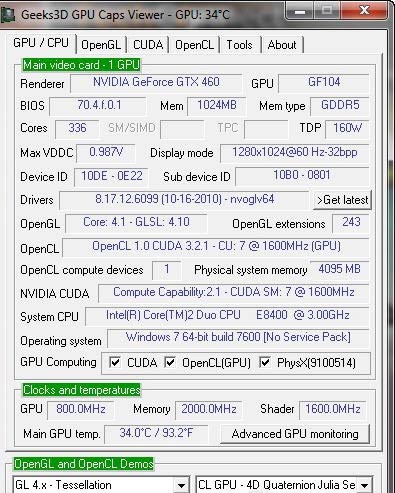The image size is (395, 493).
Task: Toggle the OpenCL(GPU) checkbox
Action: [x=170, y=362]
